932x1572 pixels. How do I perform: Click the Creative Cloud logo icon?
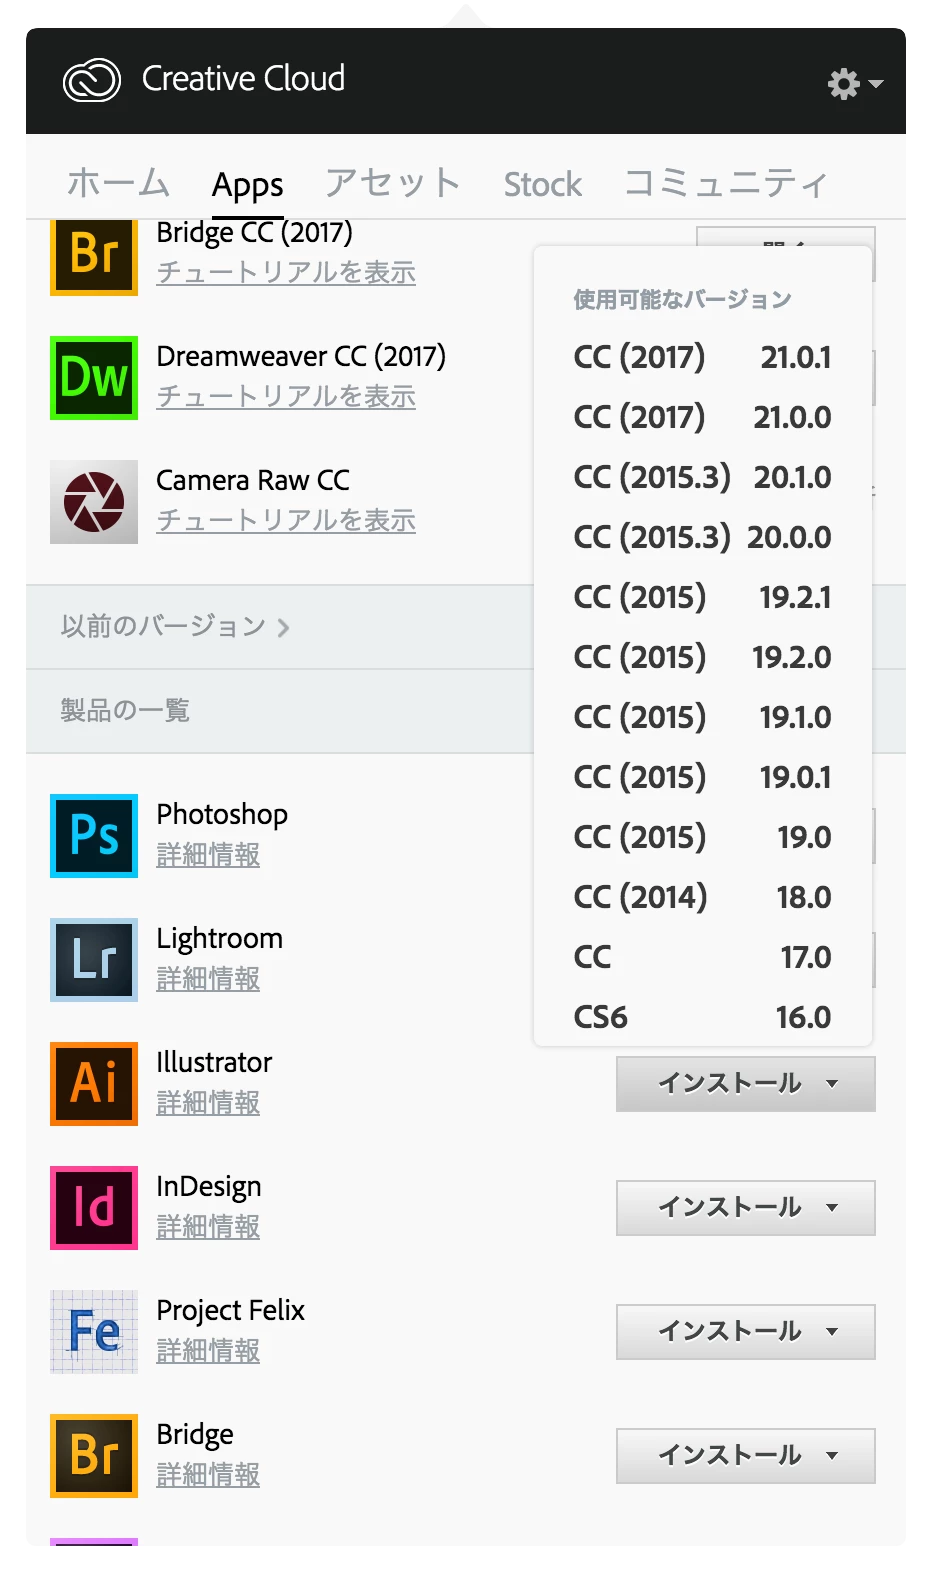[x=92, y=80]
